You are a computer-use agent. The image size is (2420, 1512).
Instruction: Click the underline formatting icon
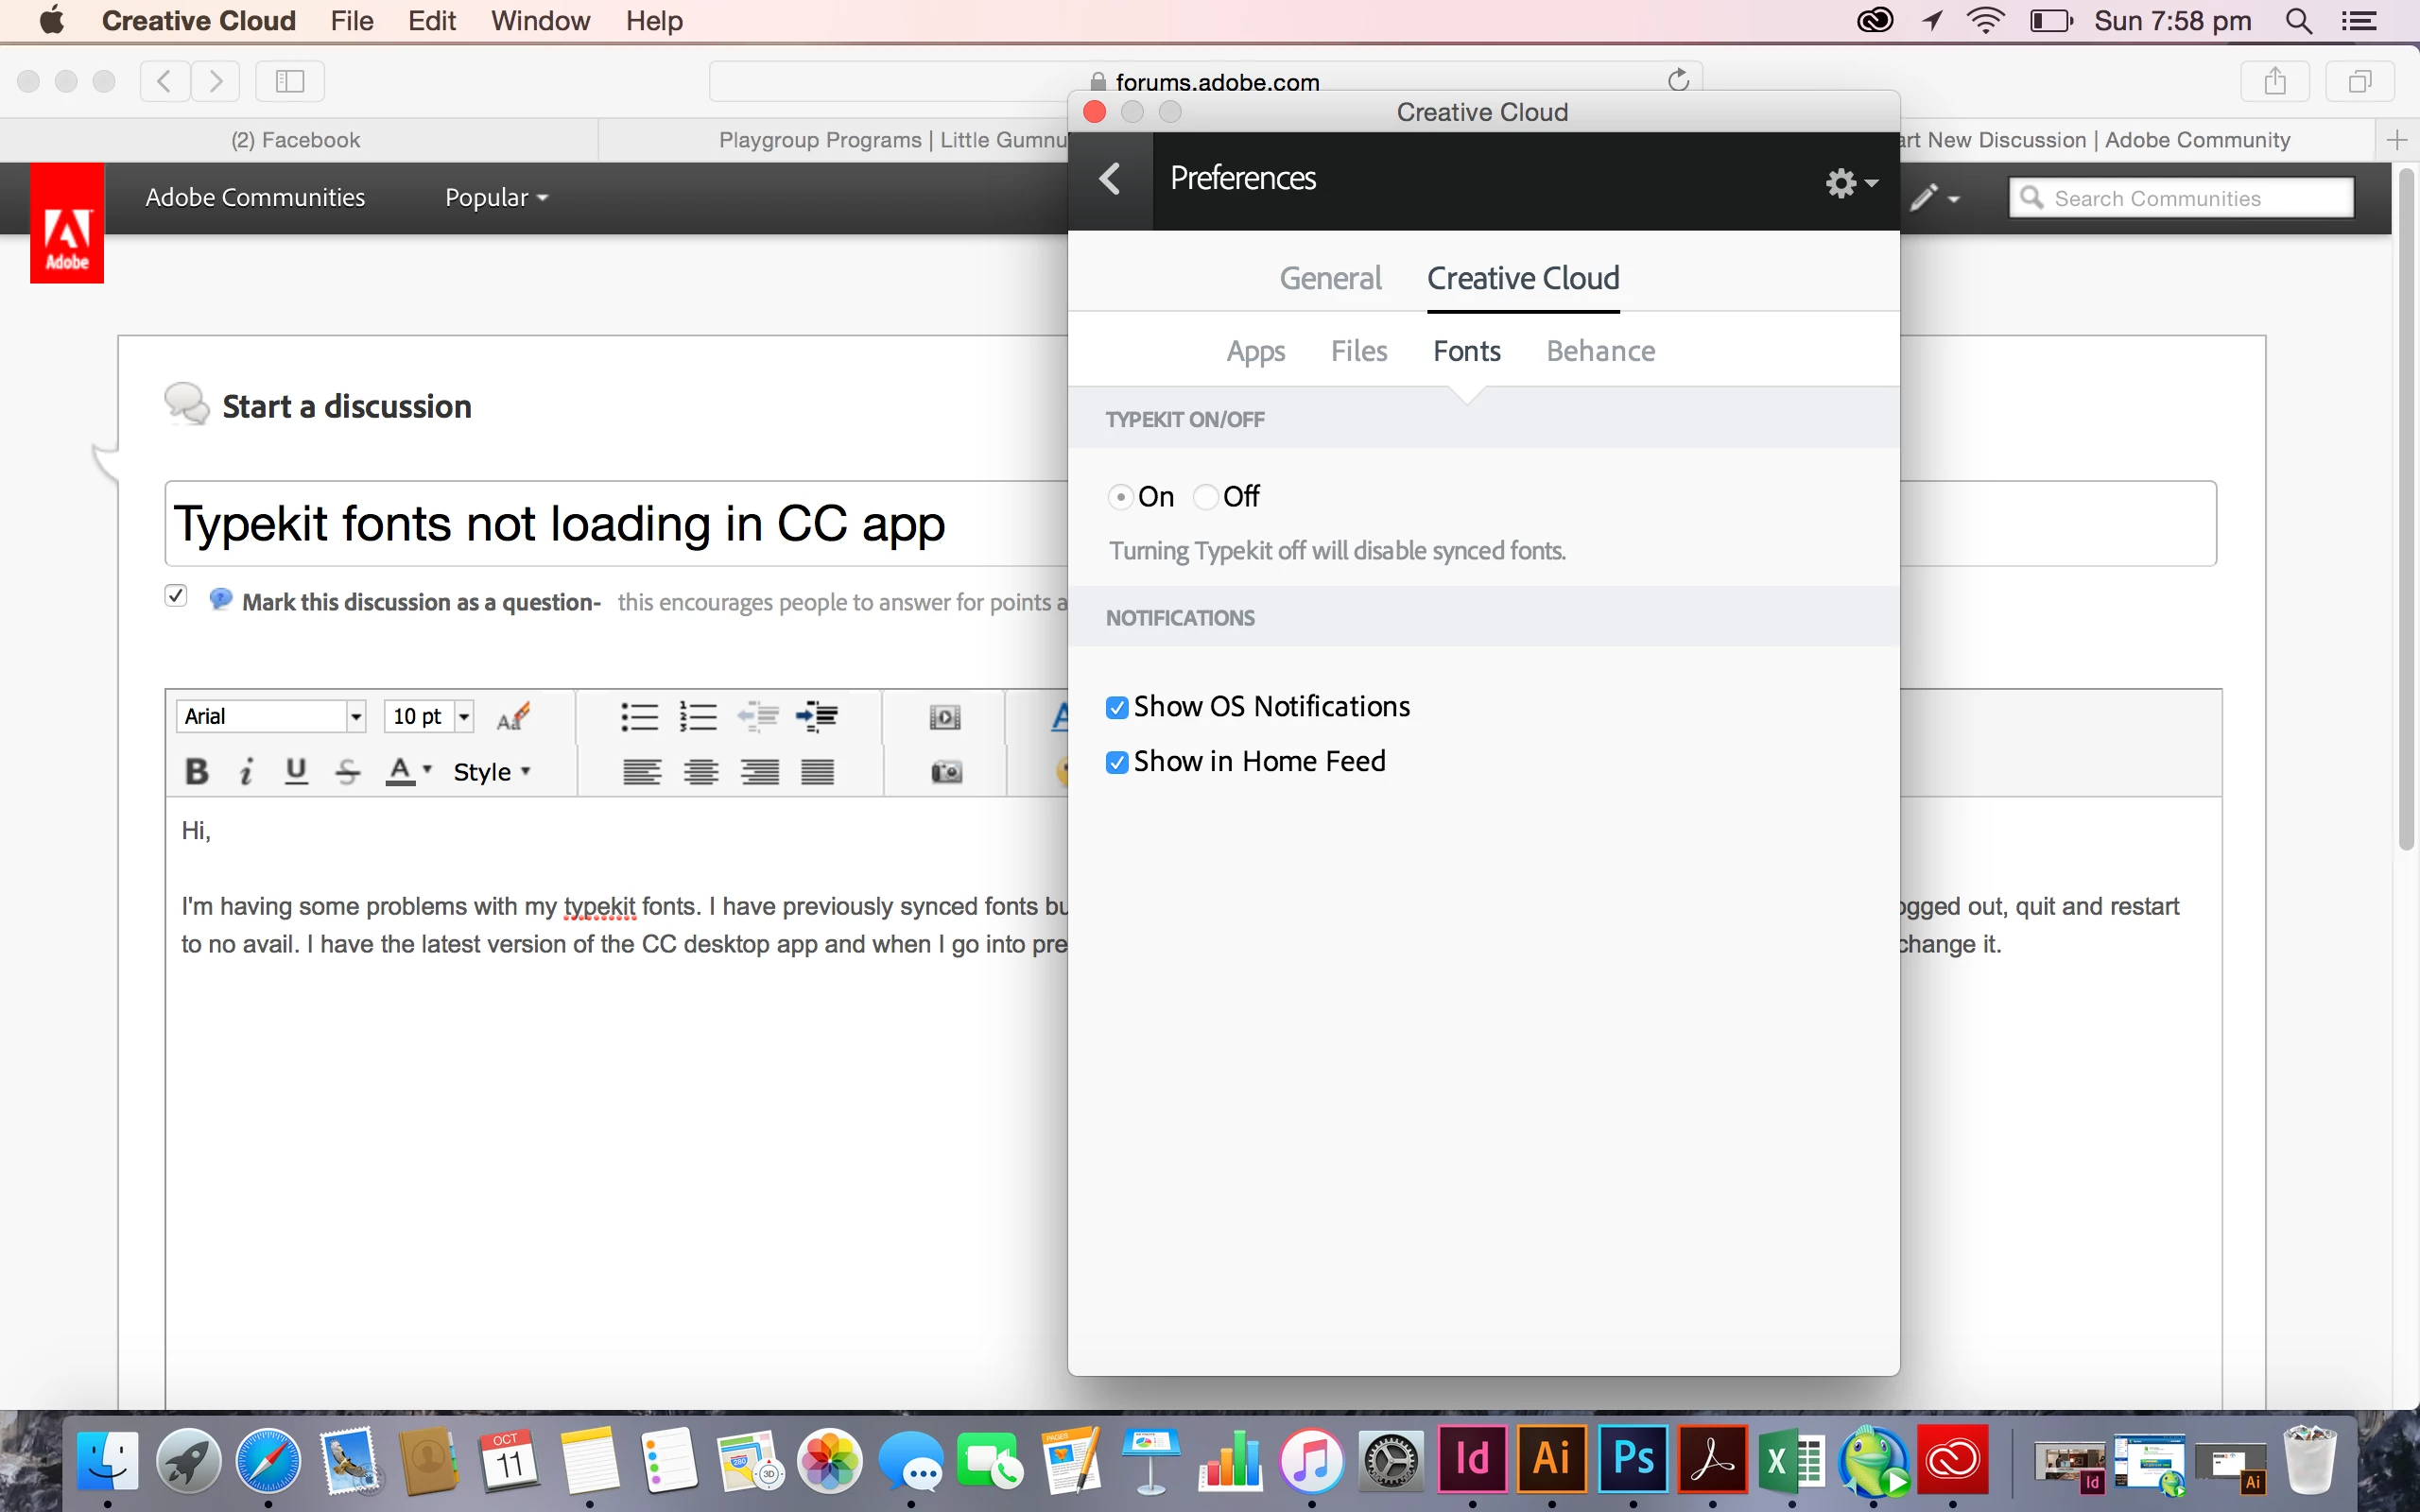296,771
